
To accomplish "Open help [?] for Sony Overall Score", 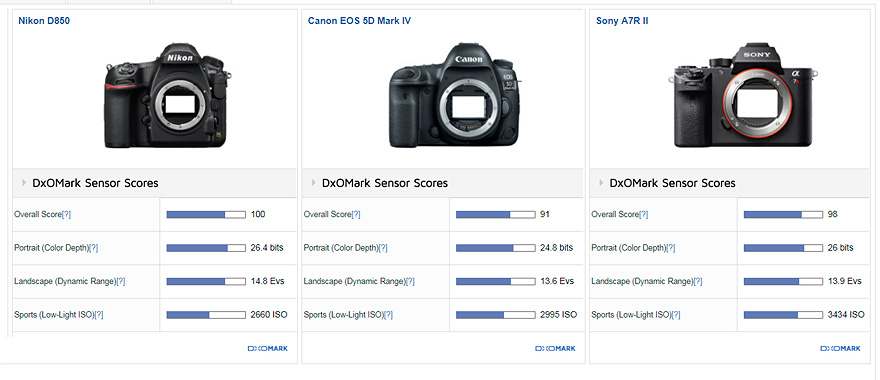I will coord(643,214).
